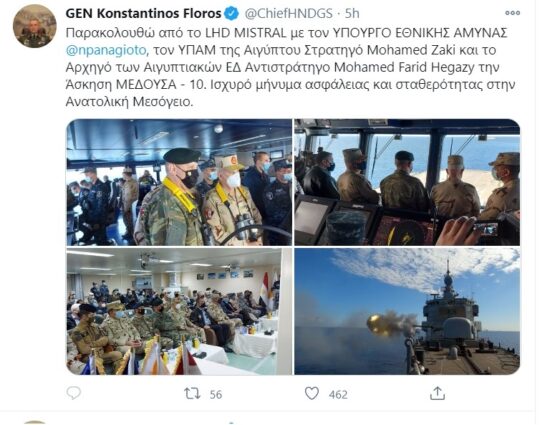This screenshot has width=550, height=425.
Task: Click the reply speech bubble icon
Action: pyautogui.click(x=74, y=393)
